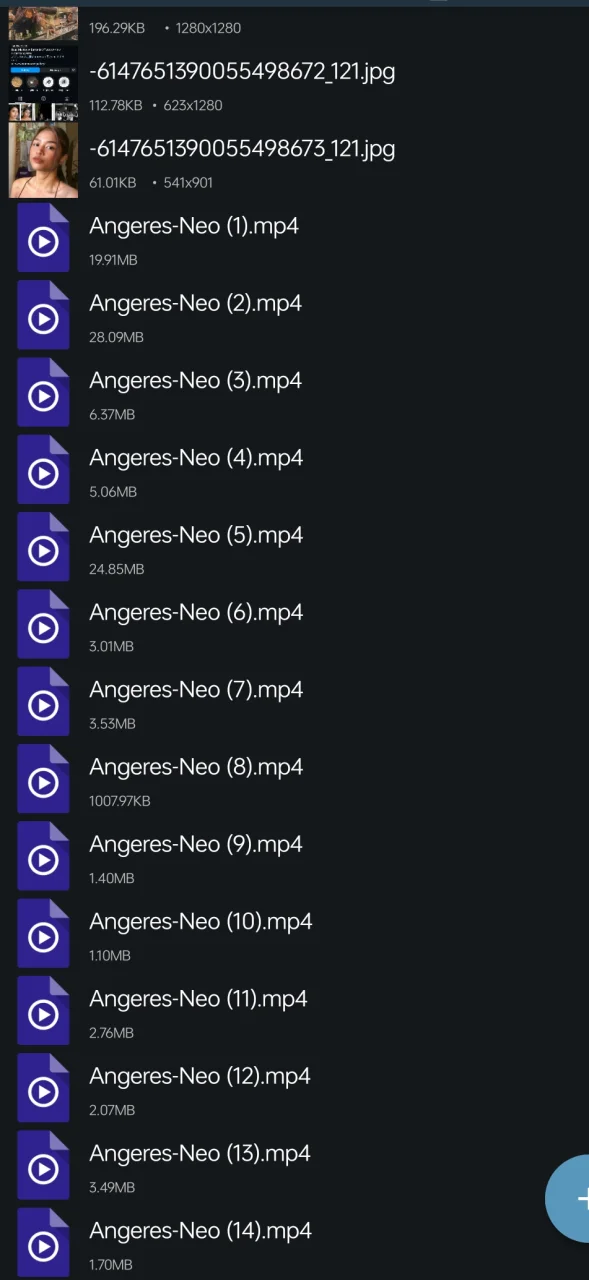Tap the video icon for Angeres-Neo (1).mp4
Image resolution: width=589 pixels, height=1280 pixels.
[43, 238]
